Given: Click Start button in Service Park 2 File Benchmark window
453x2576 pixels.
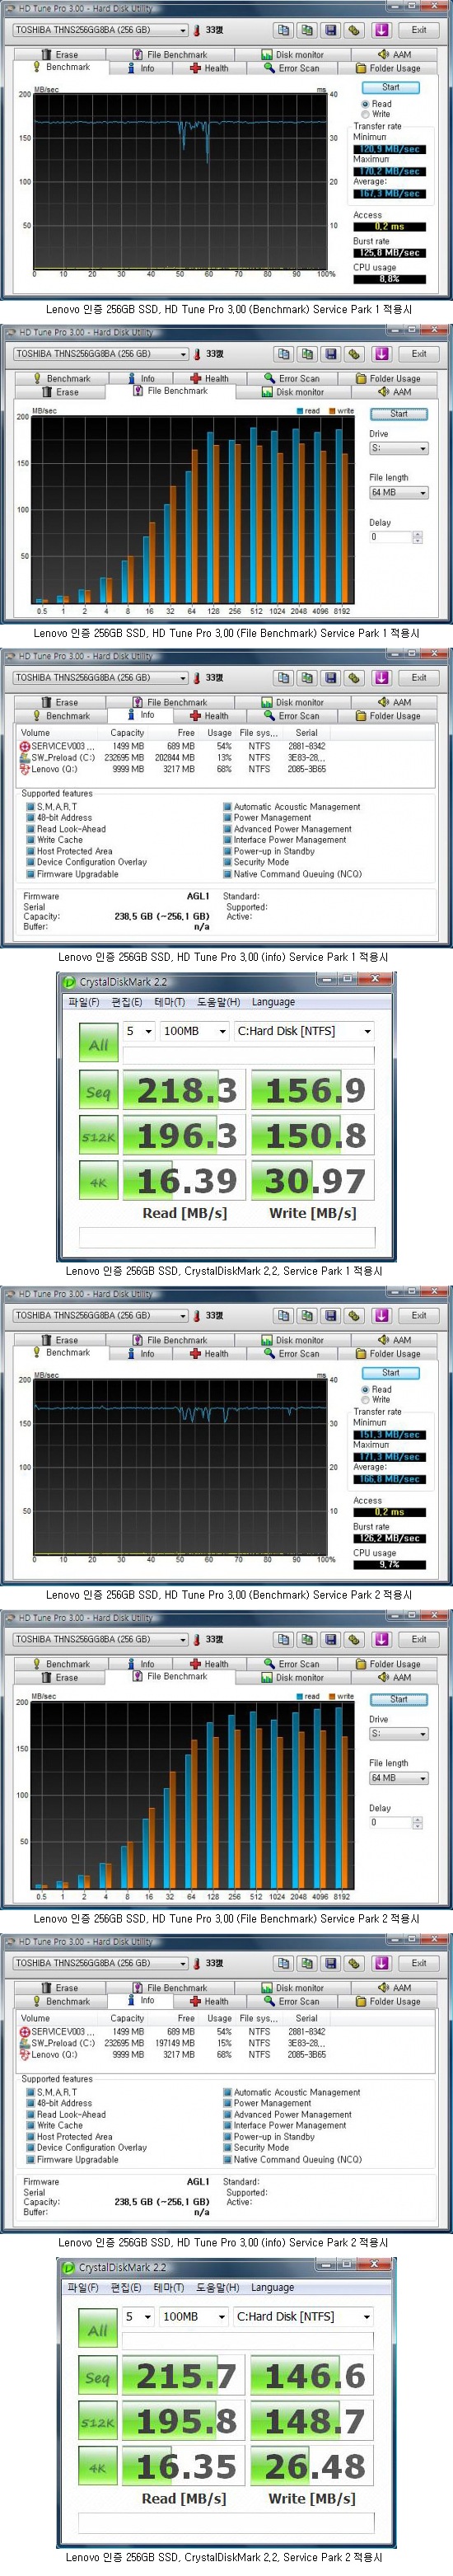Looking at the screenshot, I should (x=399, y=1700).
